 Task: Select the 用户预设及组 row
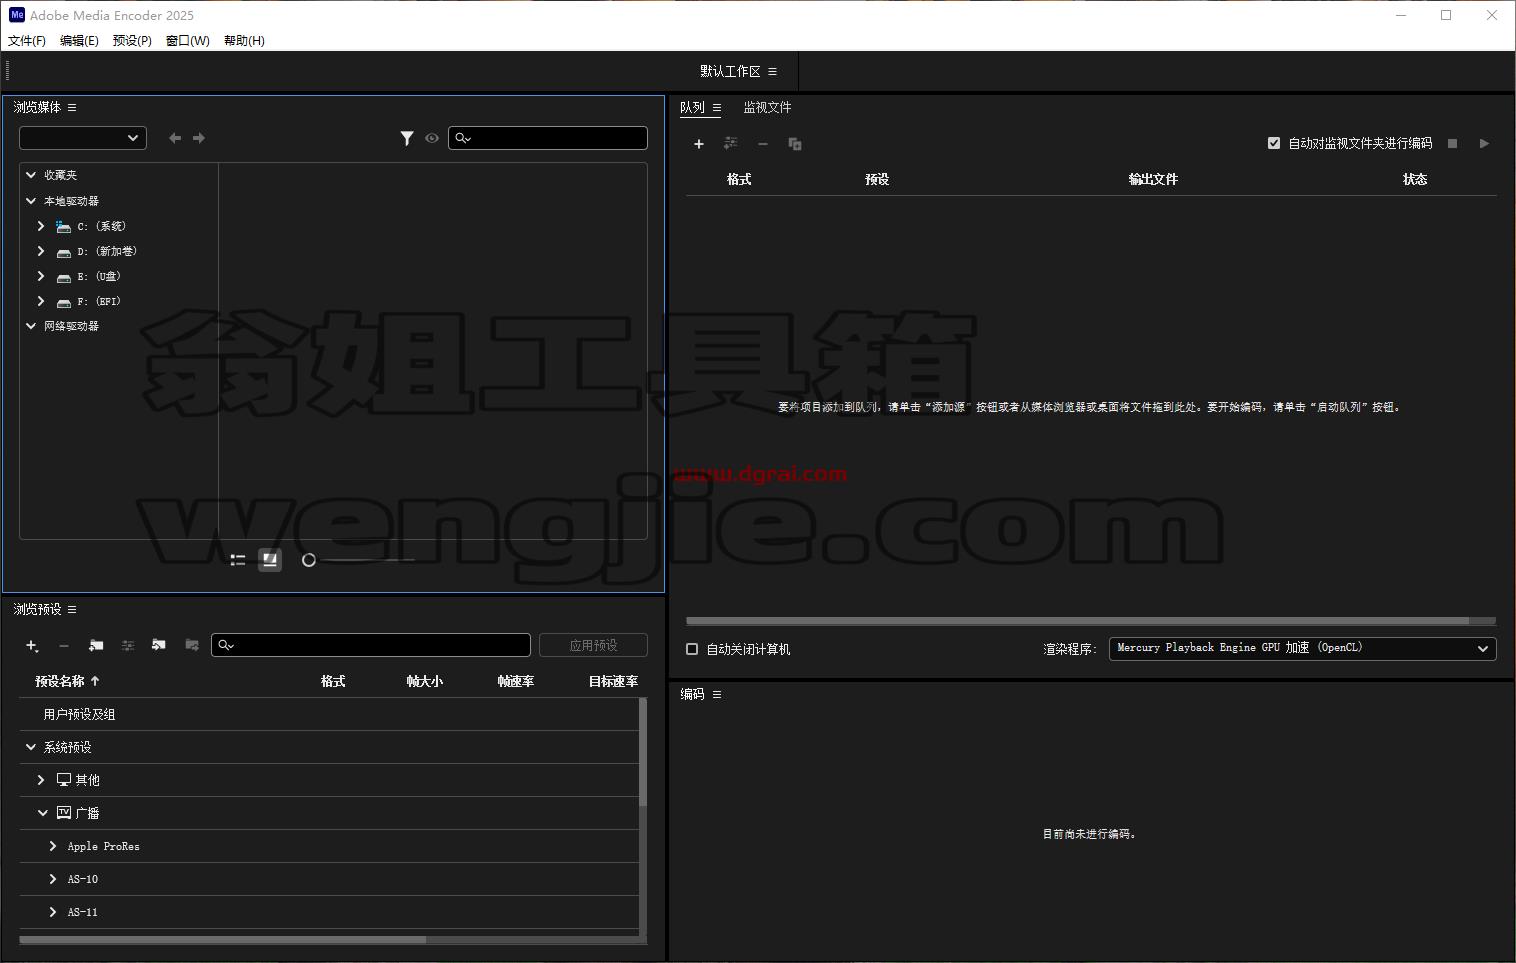coord(329,714)
